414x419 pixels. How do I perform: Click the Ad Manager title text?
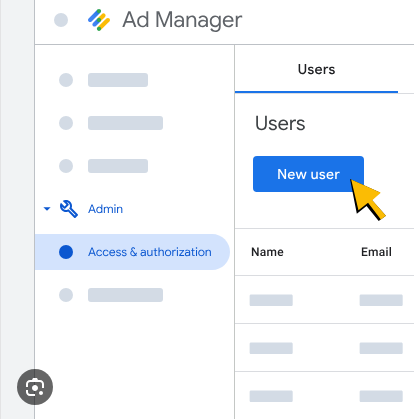[182, 20]
